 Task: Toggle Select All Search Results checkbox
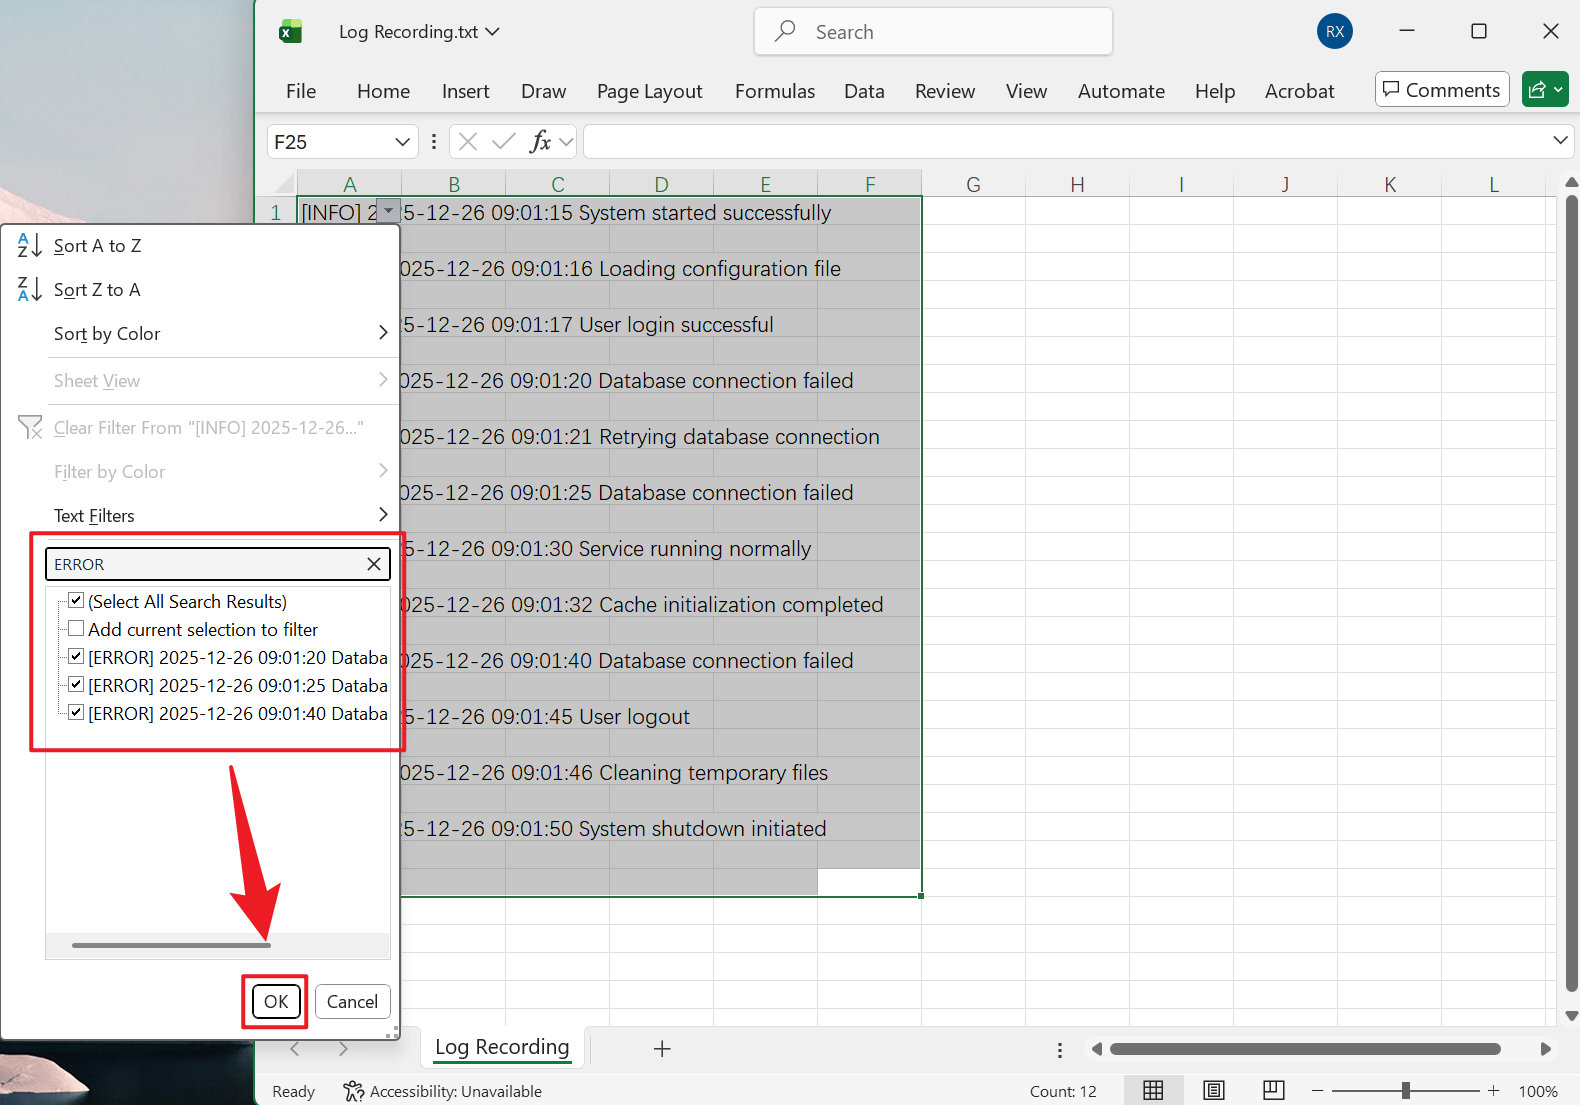tap(76, 601)
